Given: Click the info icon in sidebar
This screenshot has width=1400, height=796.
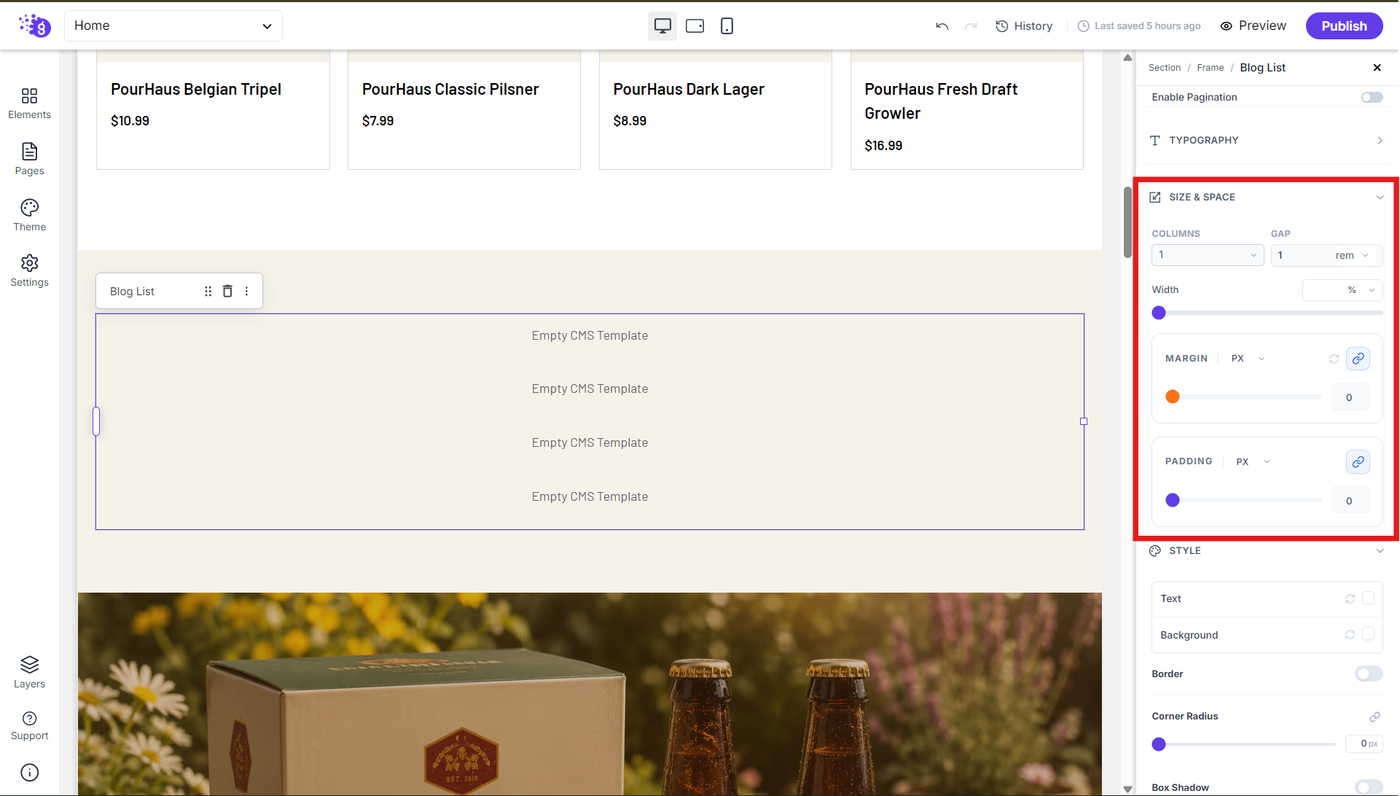Looking at the screenshot, I should pyautogui.click(x=29, y=772).
